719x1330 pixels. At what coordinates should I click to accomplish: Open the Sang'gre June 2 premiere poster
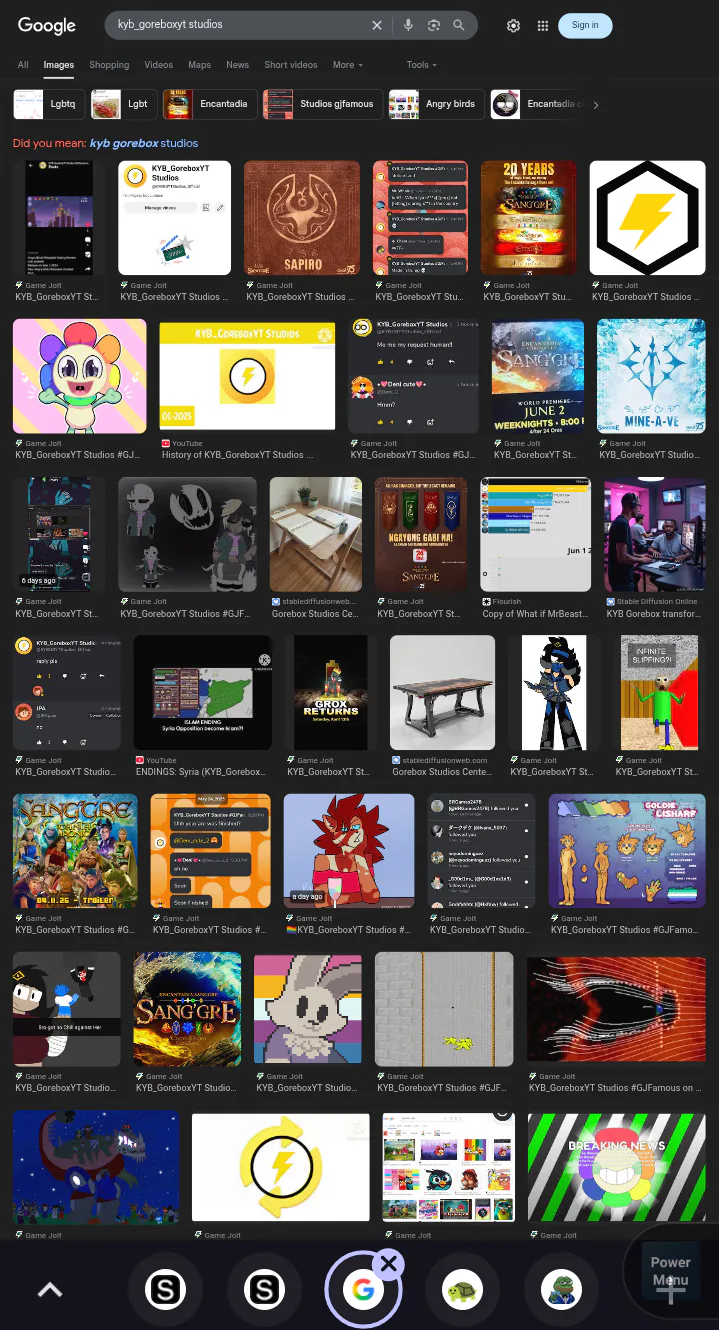[x=538, y=376]
